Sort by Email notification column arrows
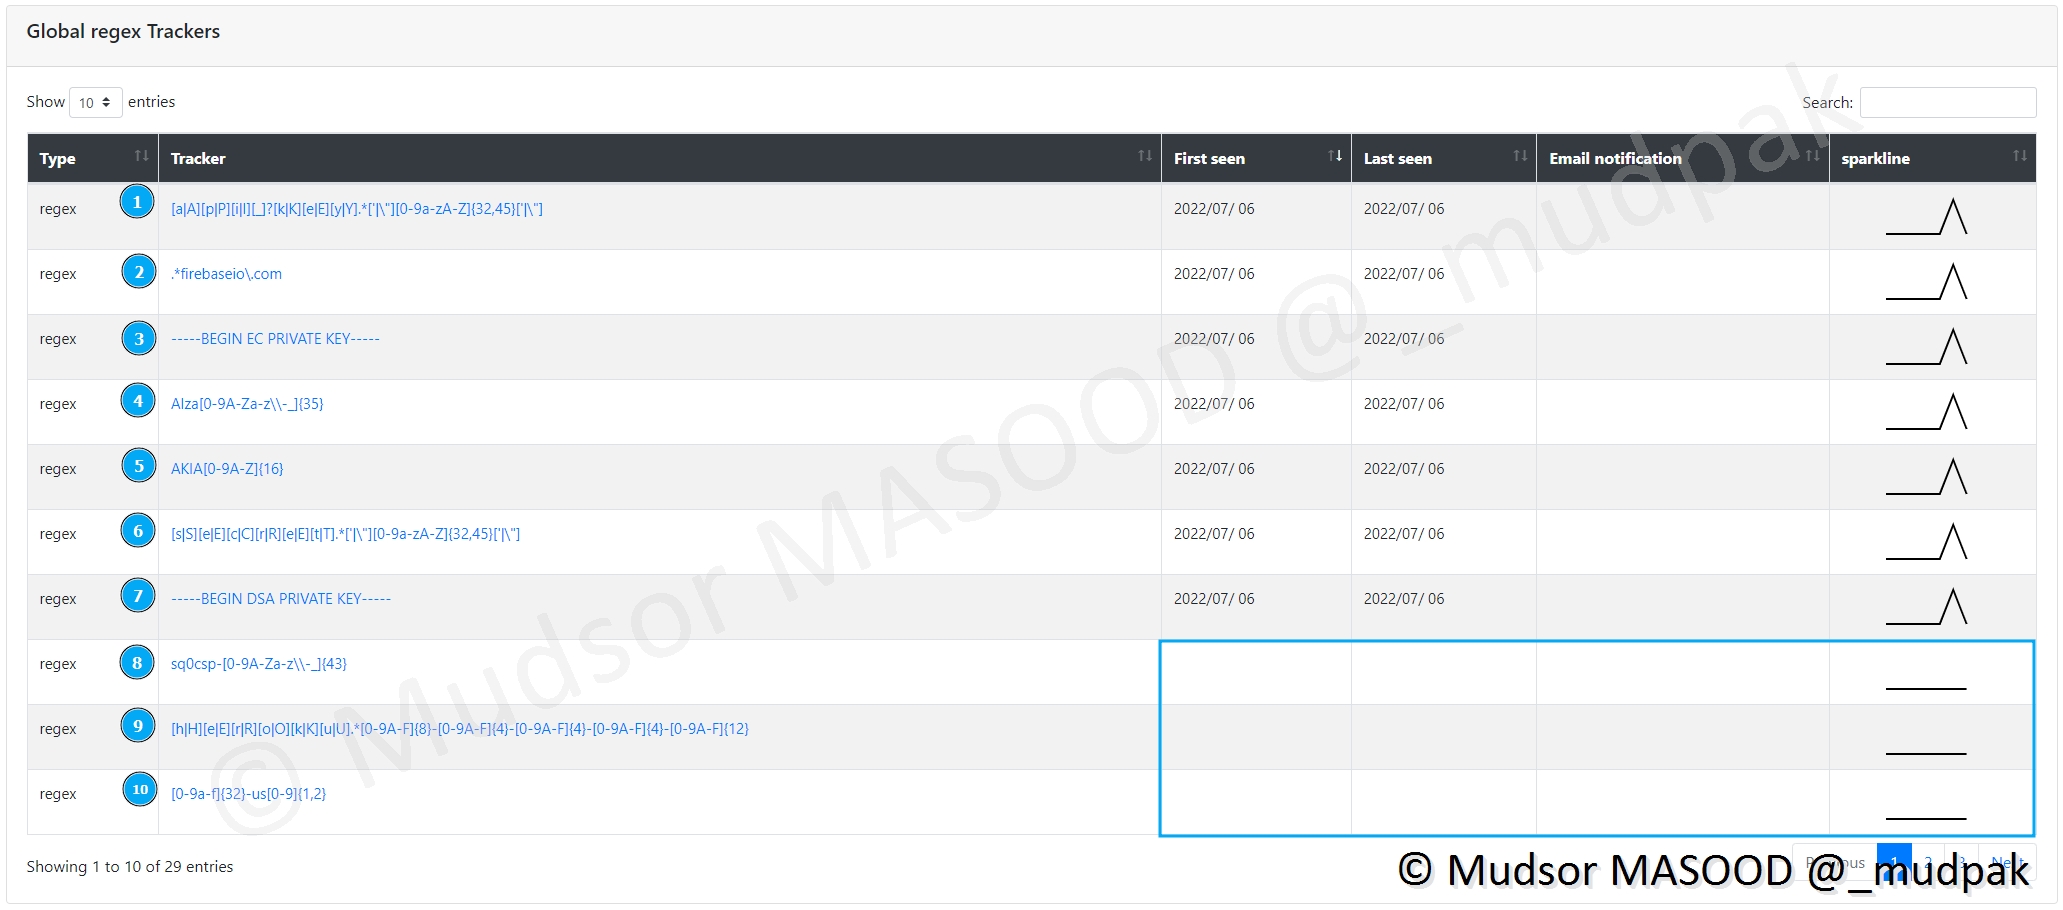Screen dimensions: 2063x910 coord(1811,156)
